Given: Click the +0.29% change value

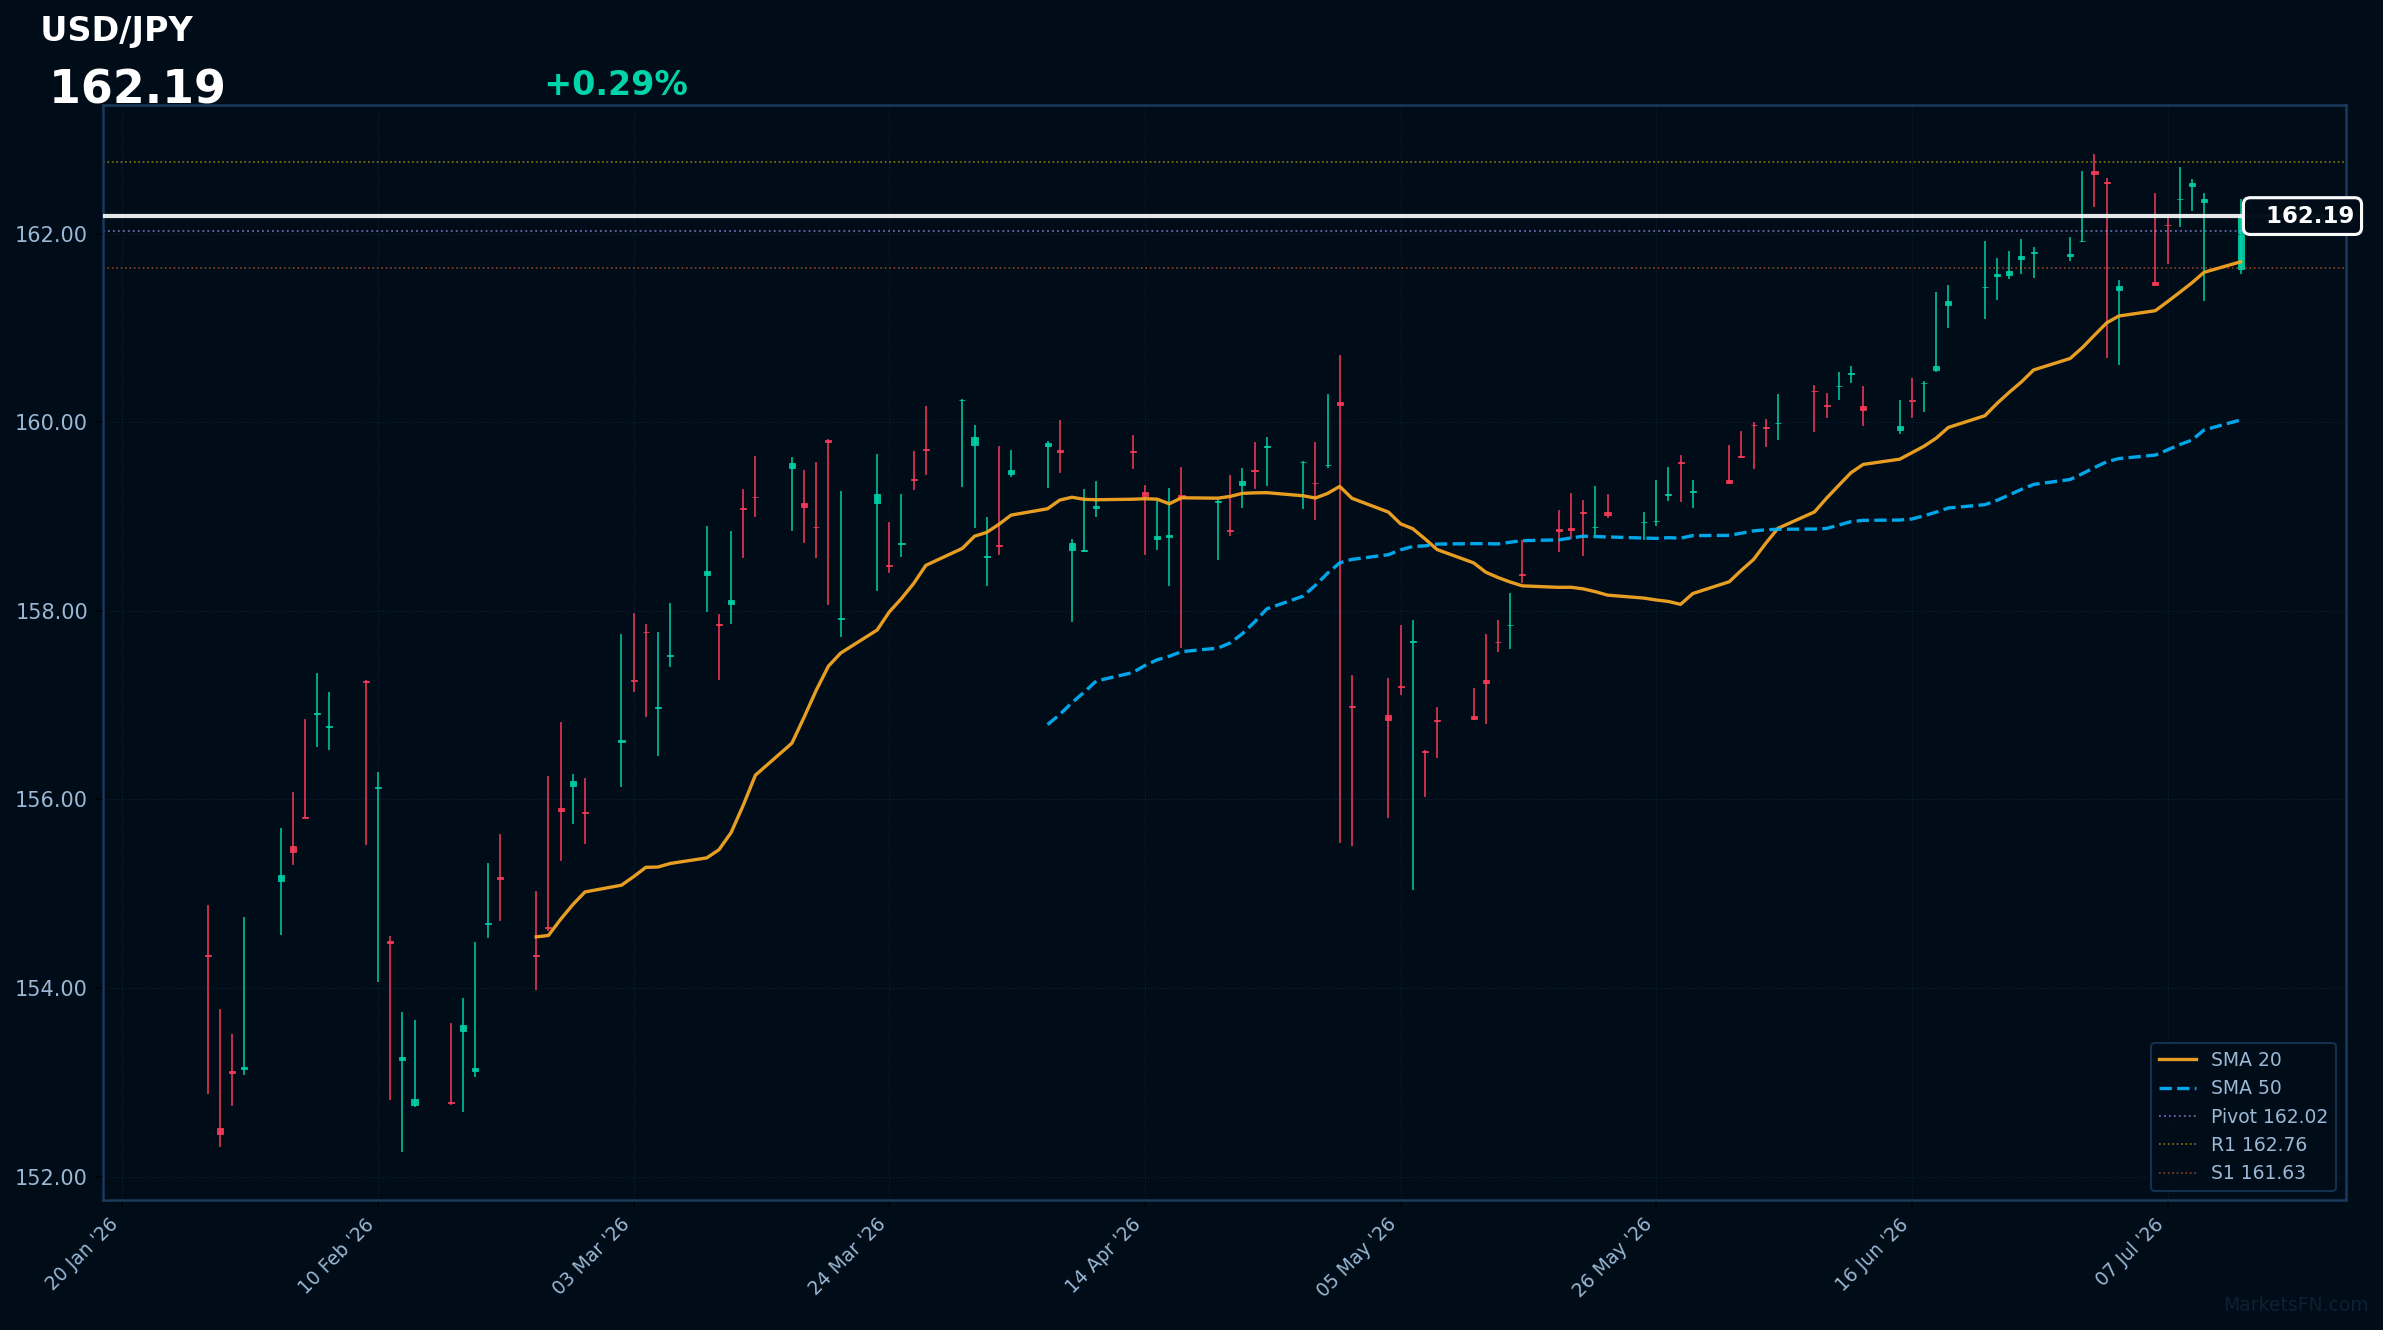Looking at the screenshot, I should pos(616,84).
